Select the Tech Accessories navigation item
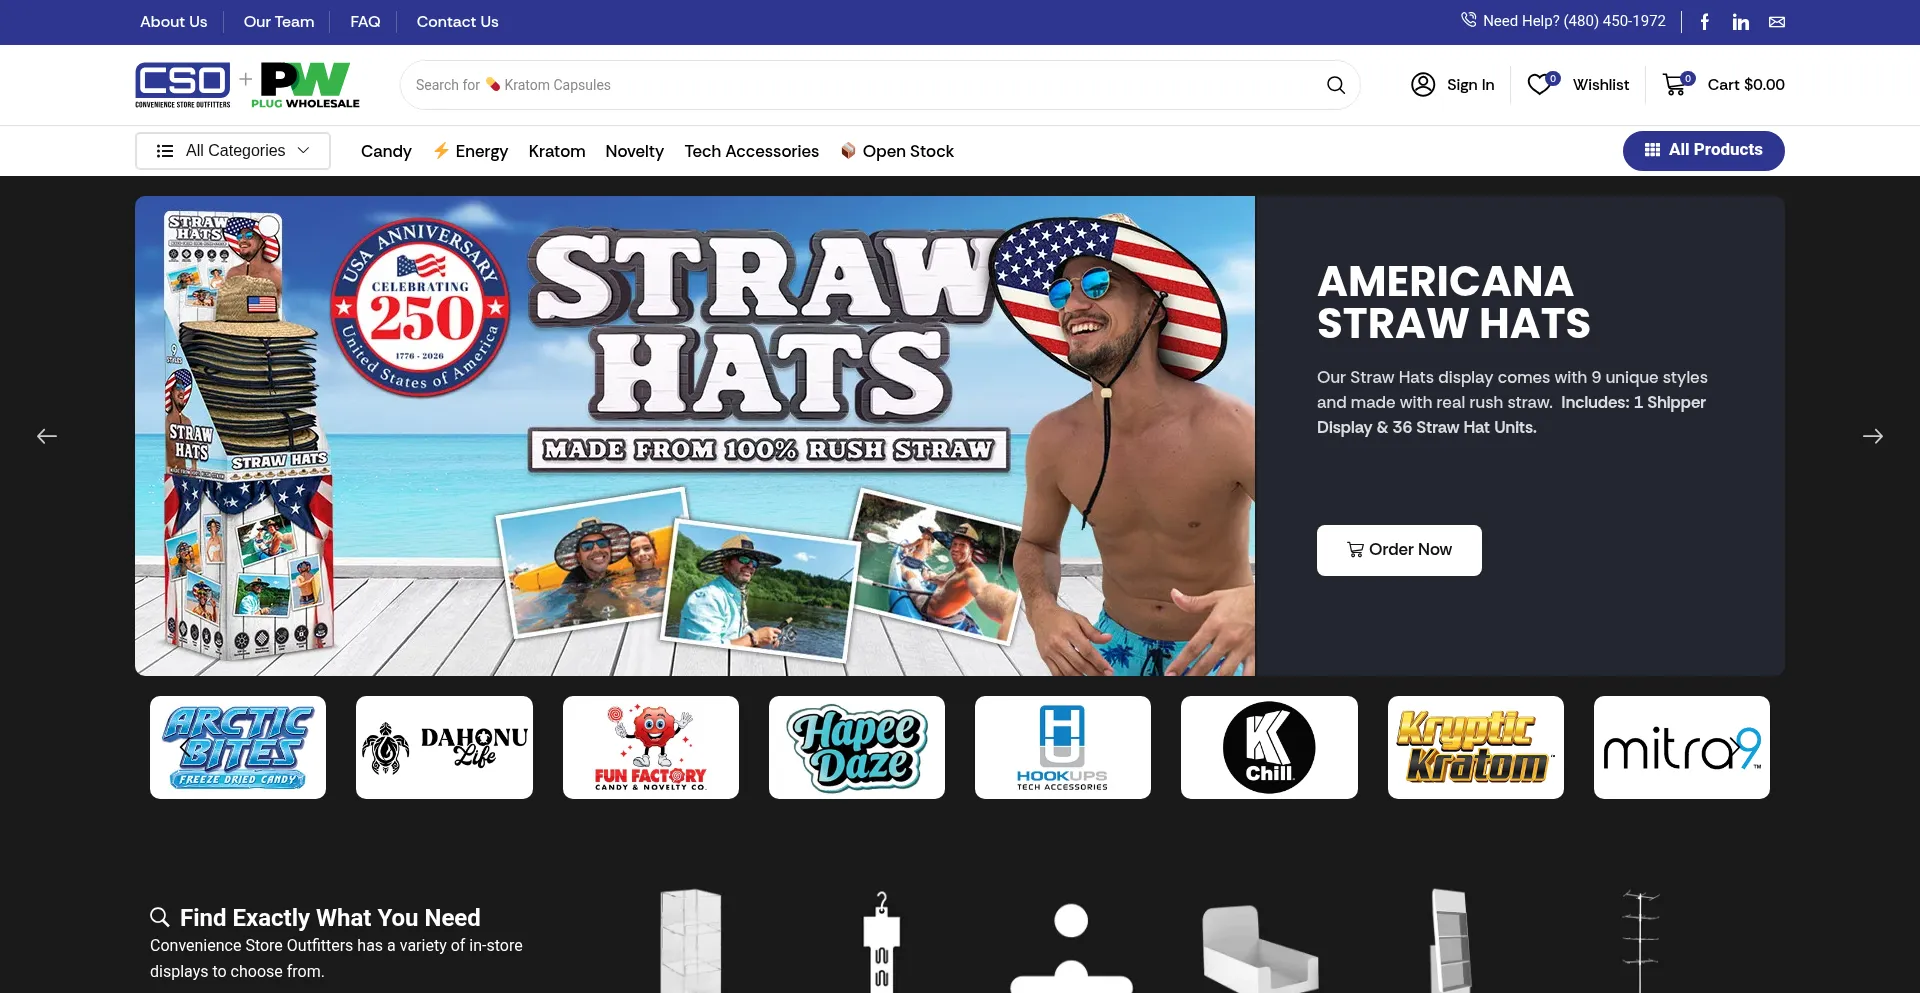This screenshot has height=993, width=1920. (x=751, y=151)
